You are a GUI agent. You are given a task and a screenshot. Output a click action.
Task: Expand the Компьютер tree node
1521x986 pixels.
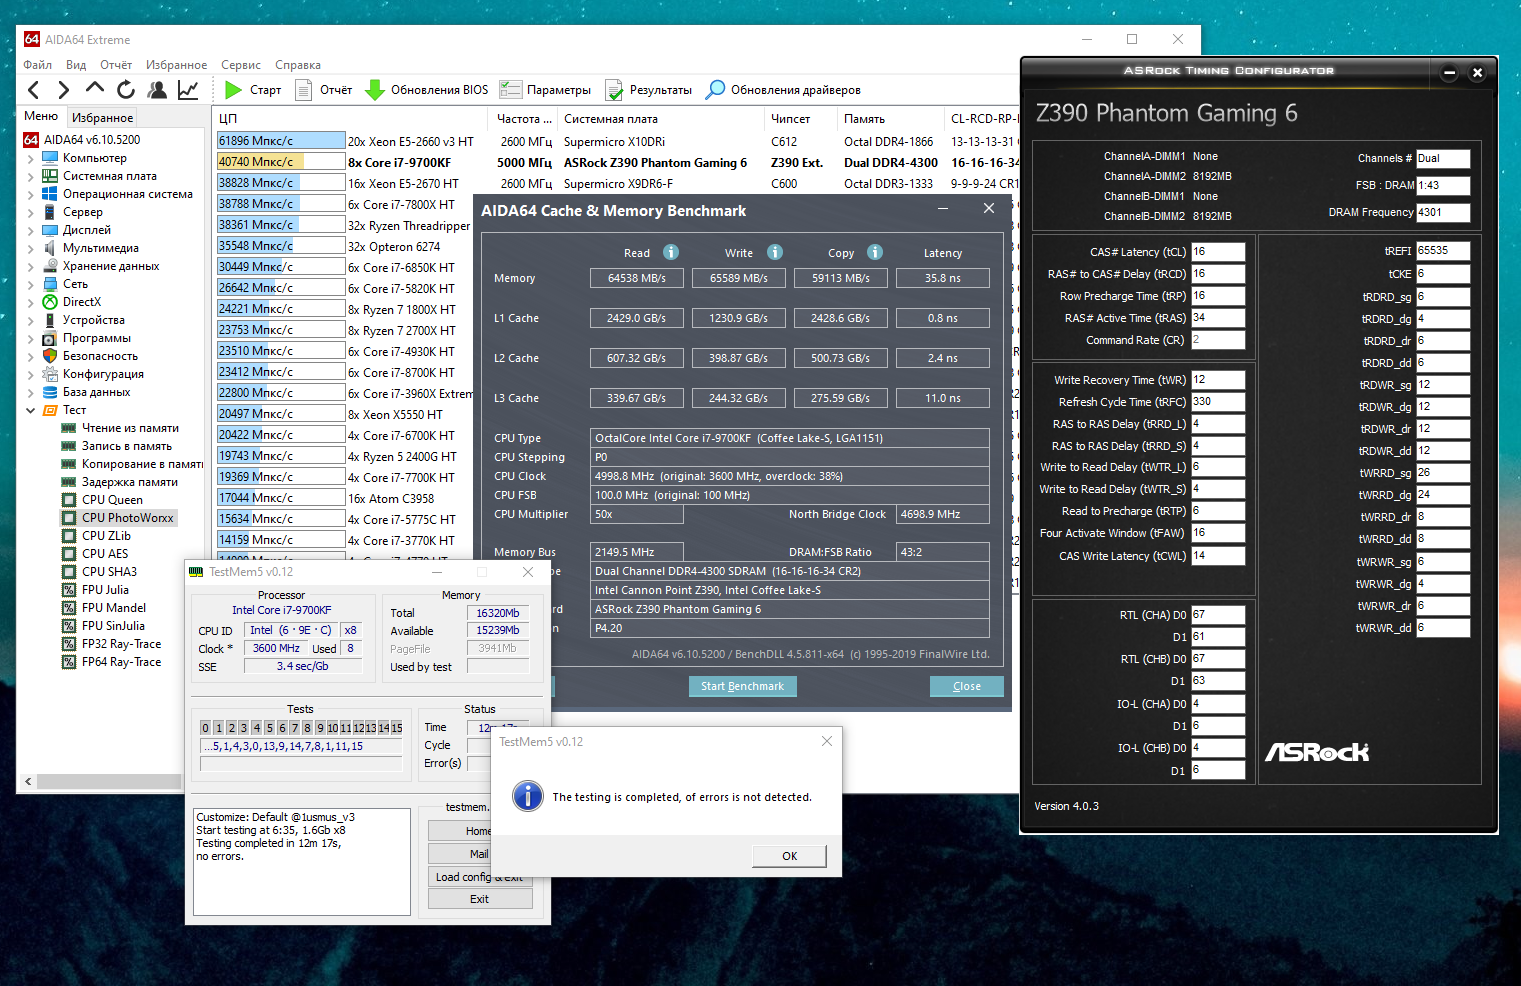click(30, 158)
